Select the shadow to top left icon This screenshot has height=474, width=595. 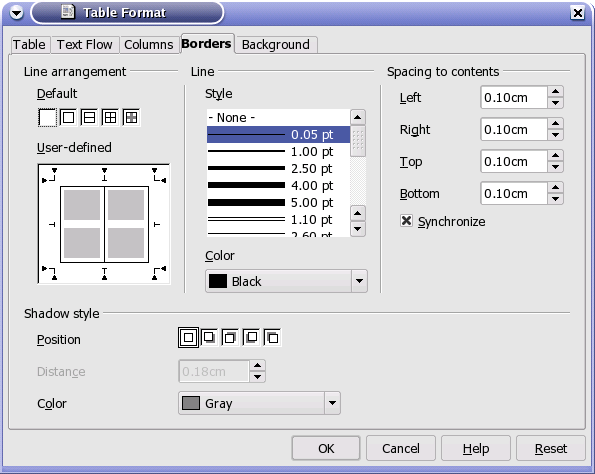(272, 337)
